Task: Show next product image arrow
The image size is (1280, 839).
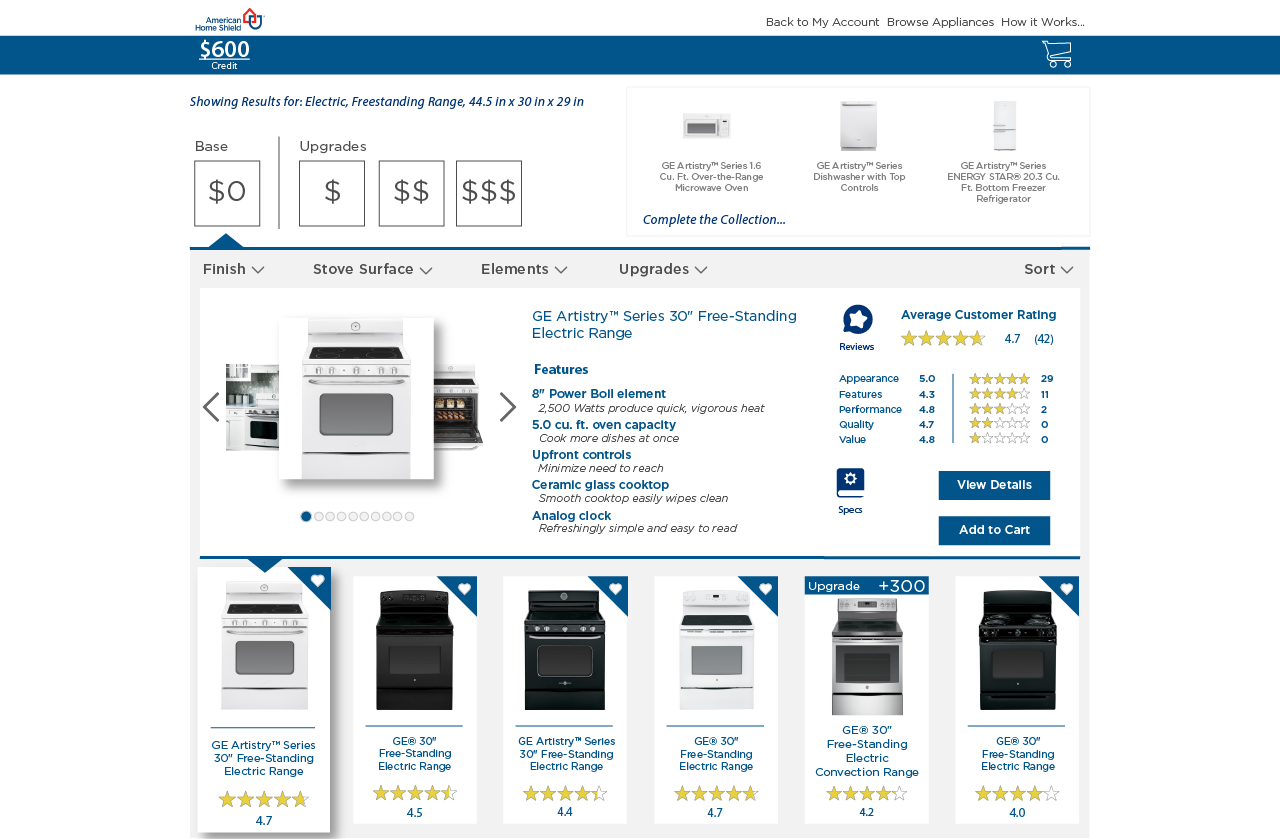Action: pos(508,407)
